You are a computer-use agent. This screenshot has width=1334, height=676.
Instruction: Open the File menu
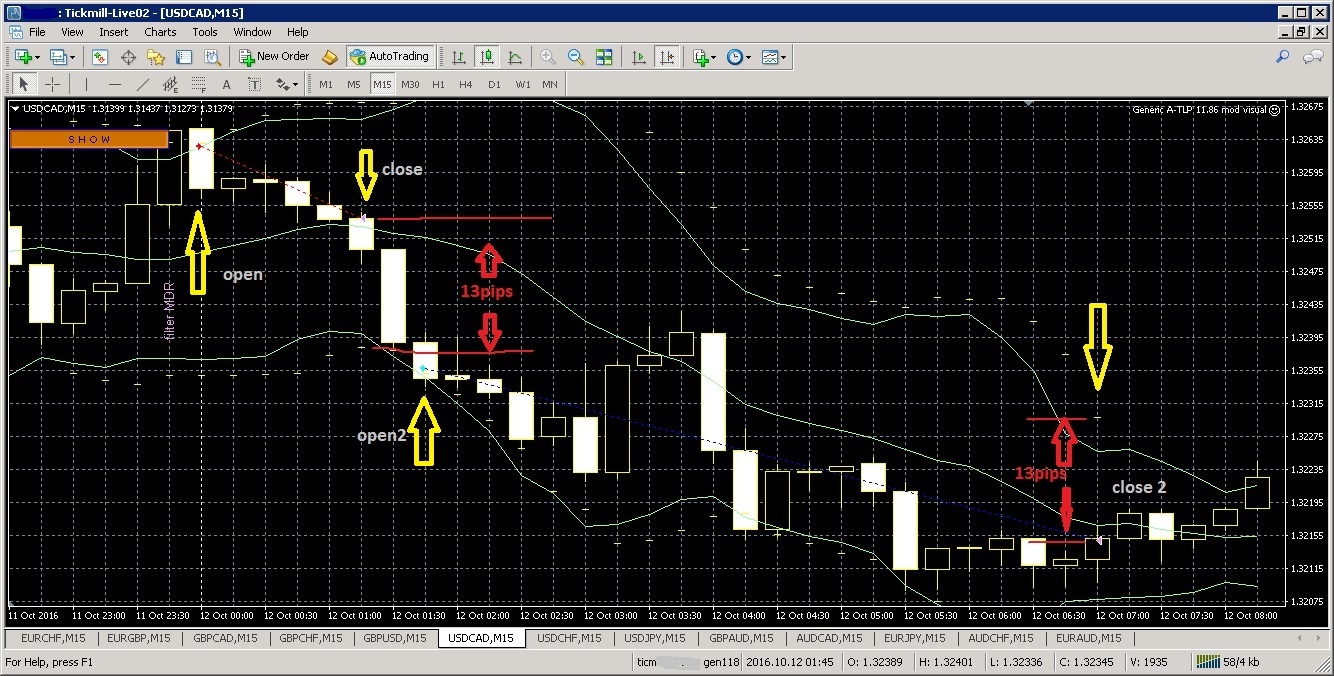37,32
